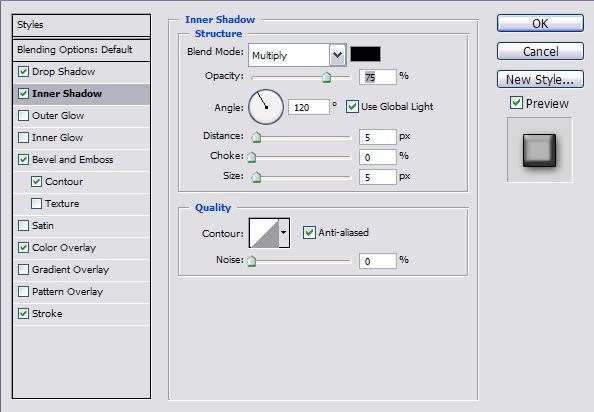Click the contour curve thumbnail
Image resolution: width=594 pixels, height=412 pixels.
(x=264, y=233)
